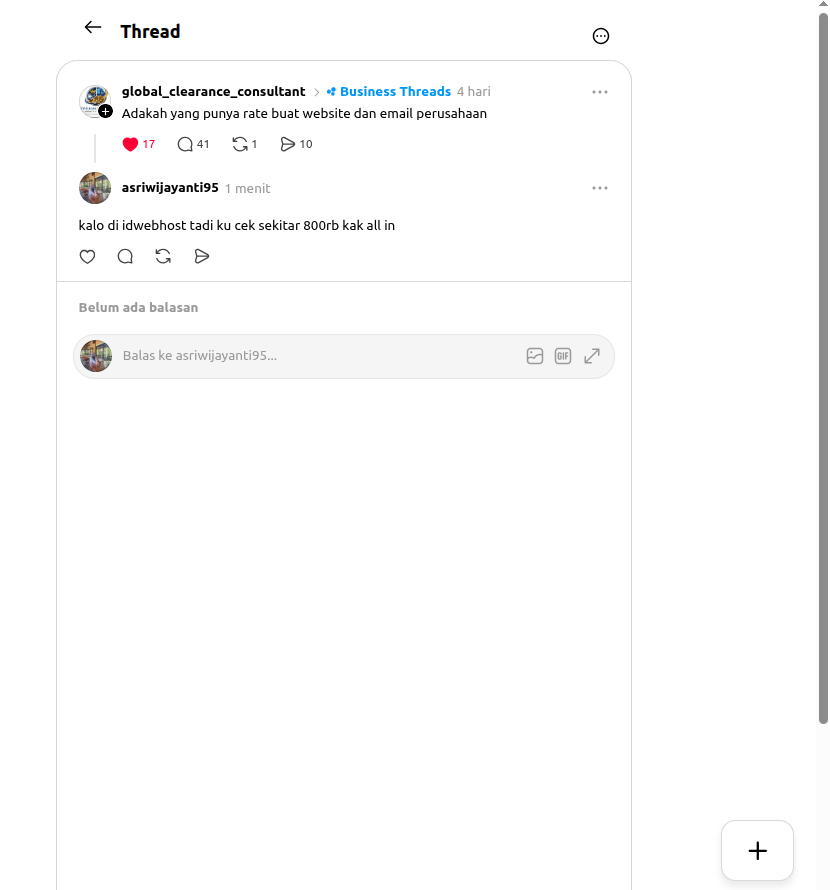Share asriwijayanti95's reply via paper plane icon
Image resolution: width=830 pixels, height=890 pixels.
tap(202, 257)
